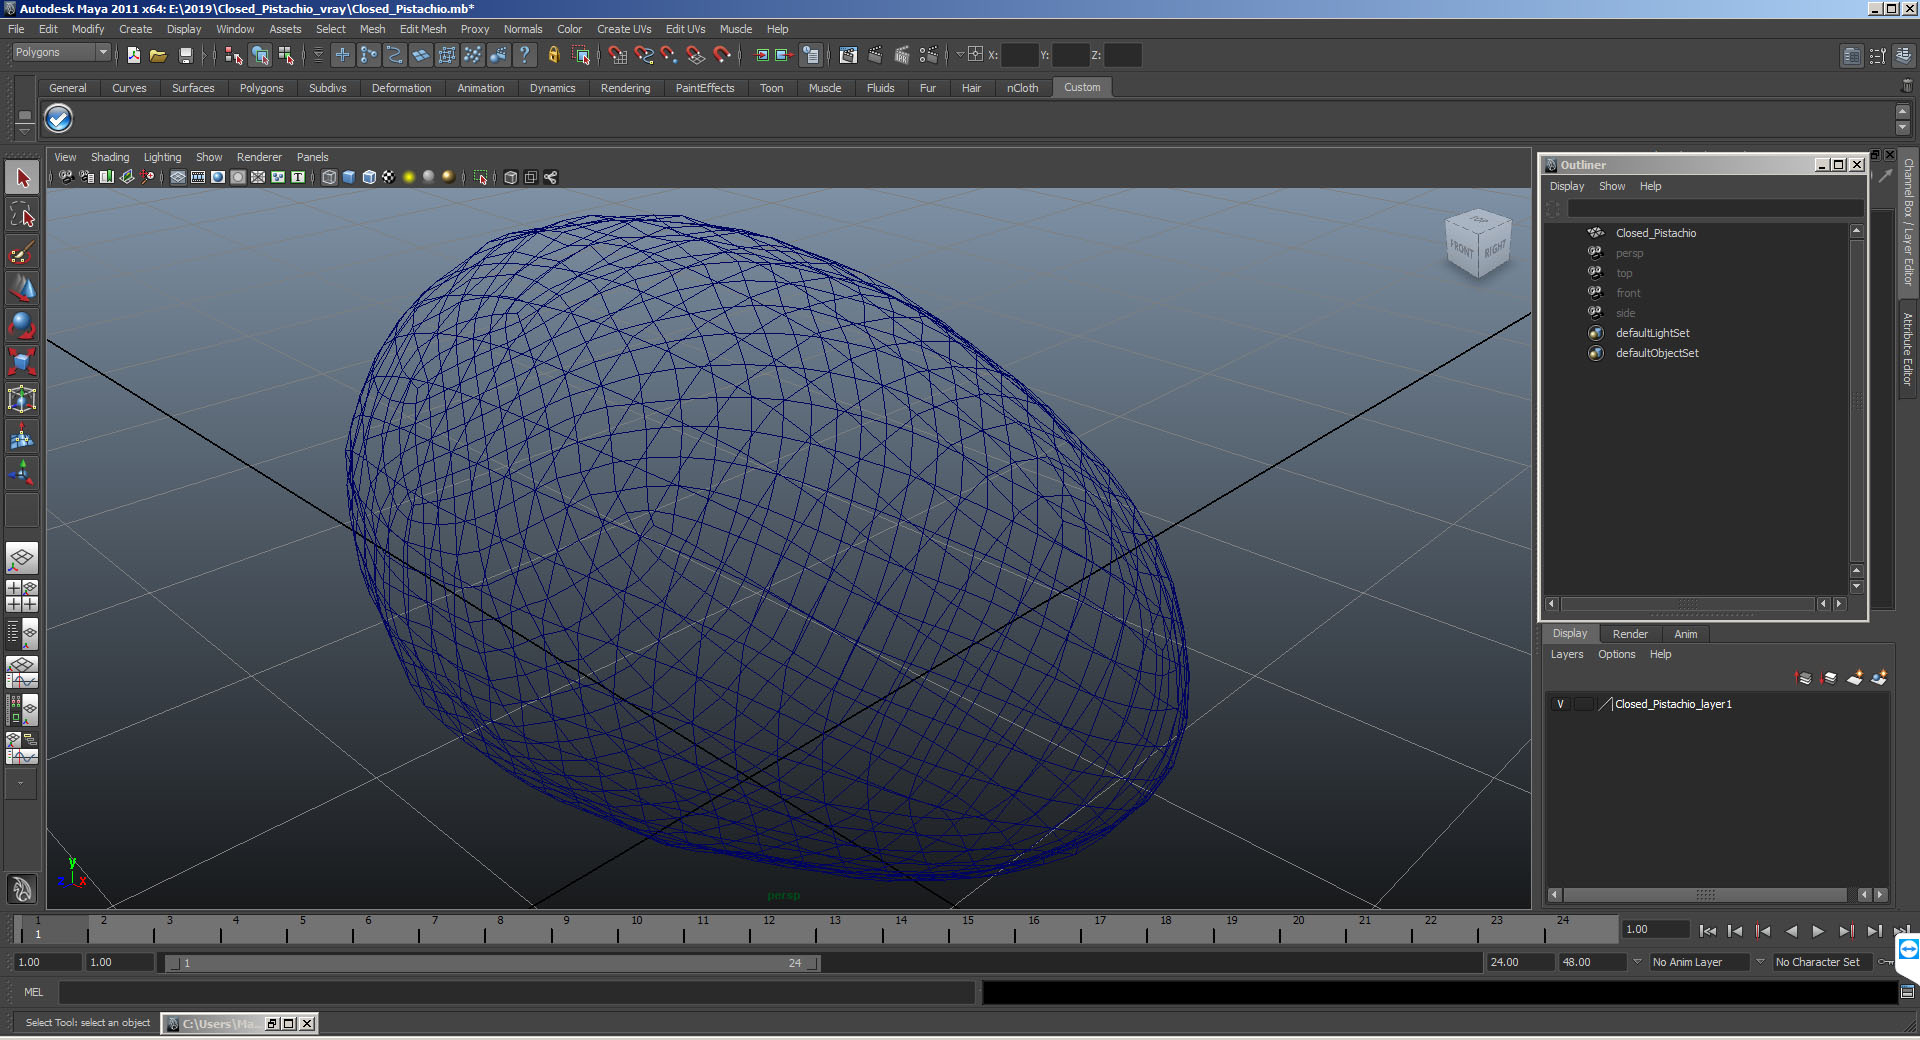Image resolution: width=1920 pixels, height=1040 pixels.
Task: Select defaultLightSet in the Outliner
Action: (1653, 333)
